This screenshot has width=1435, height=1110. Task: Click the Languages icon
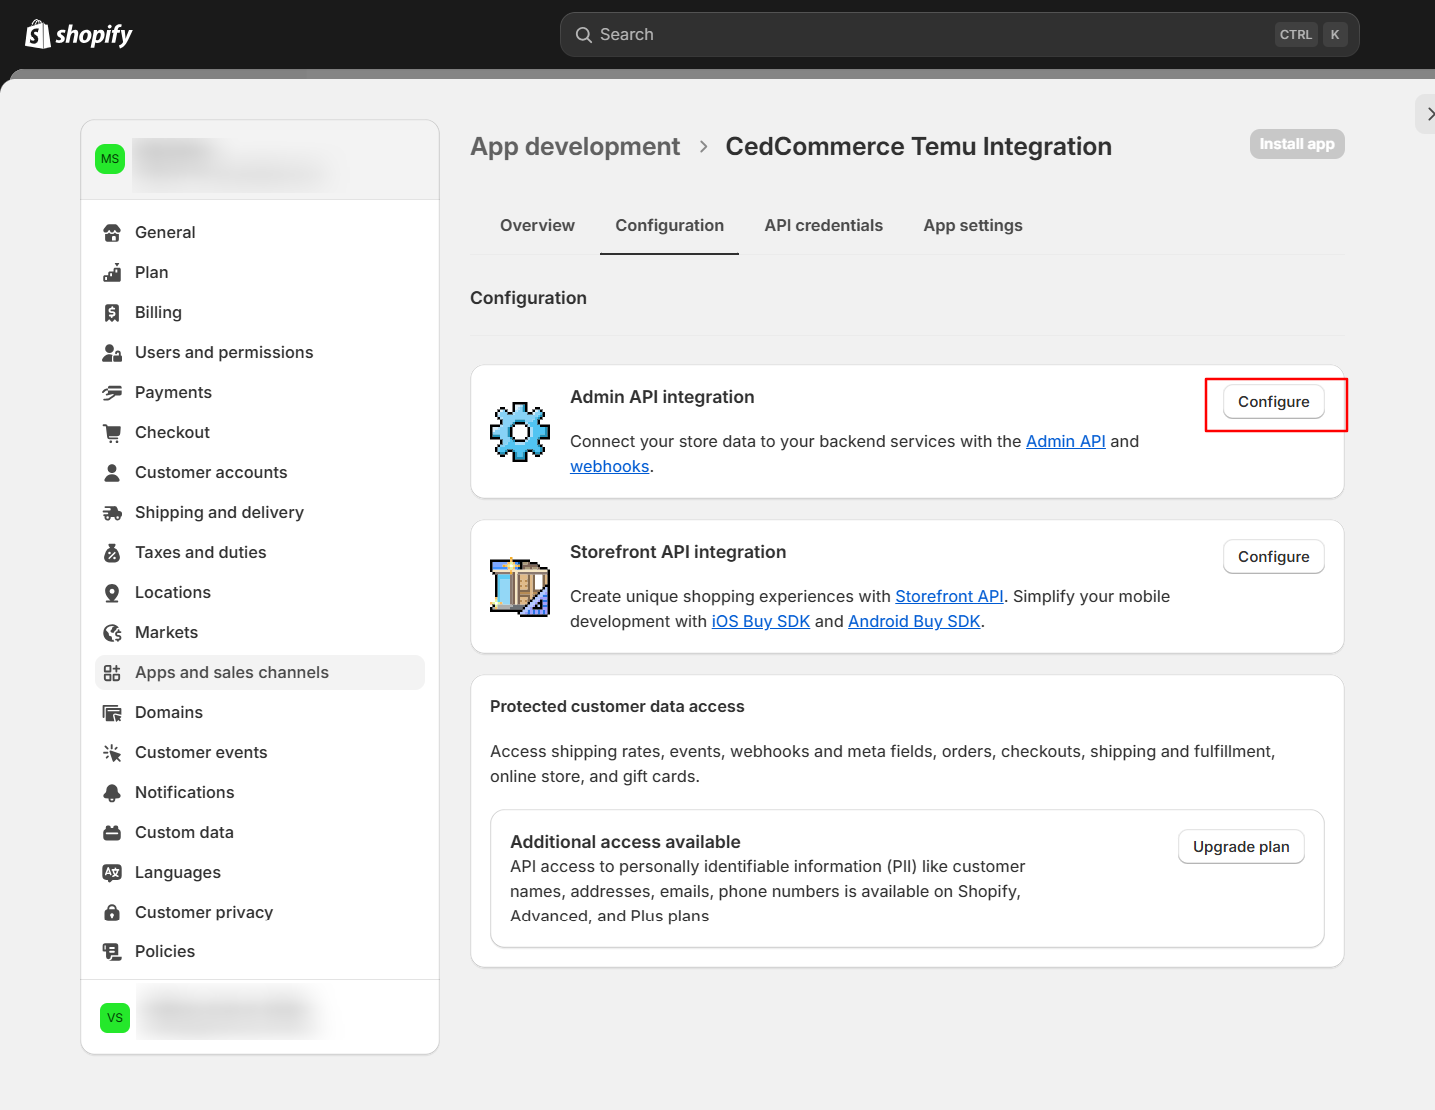(x=112, y=873)
